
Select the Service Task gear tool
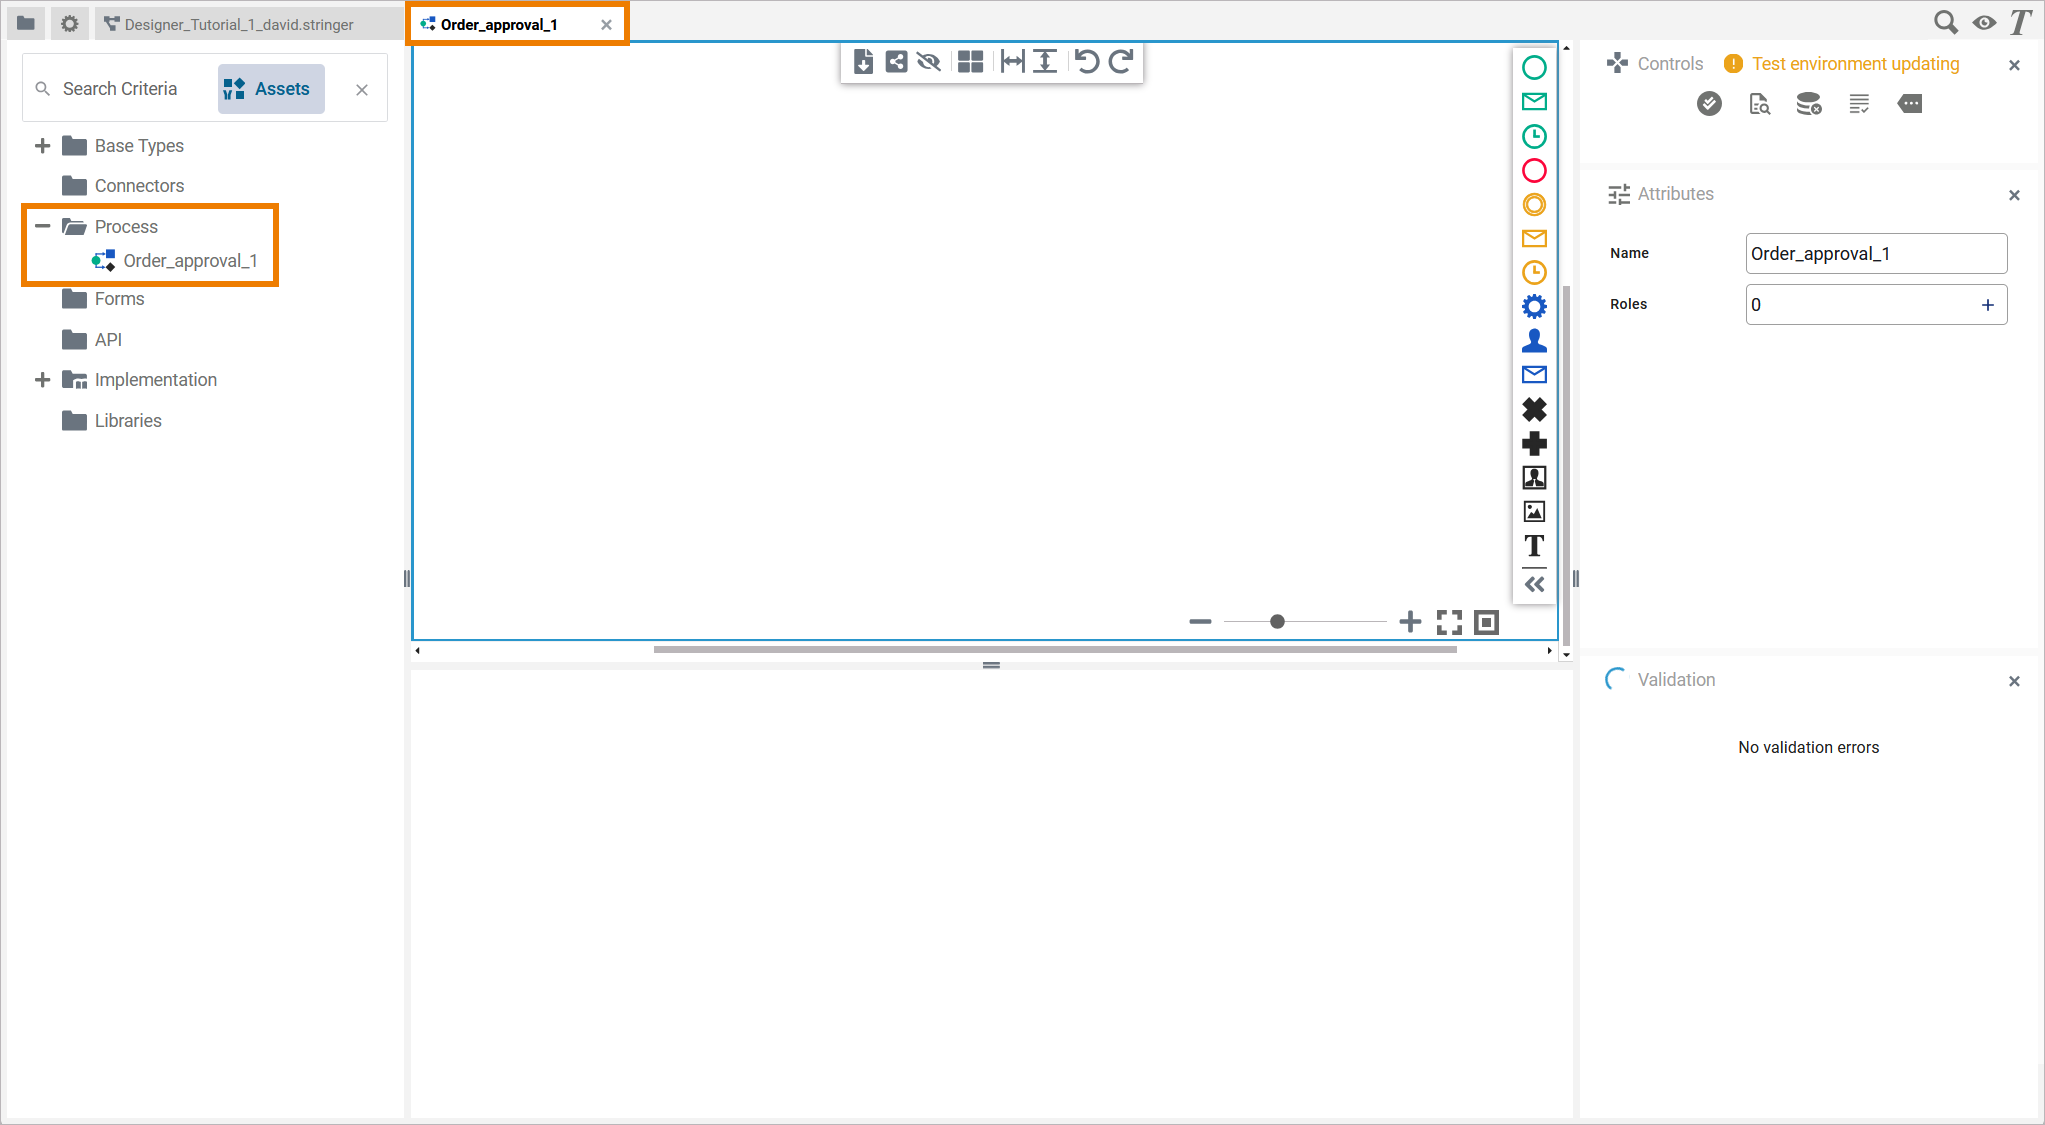click(1534, 306)
